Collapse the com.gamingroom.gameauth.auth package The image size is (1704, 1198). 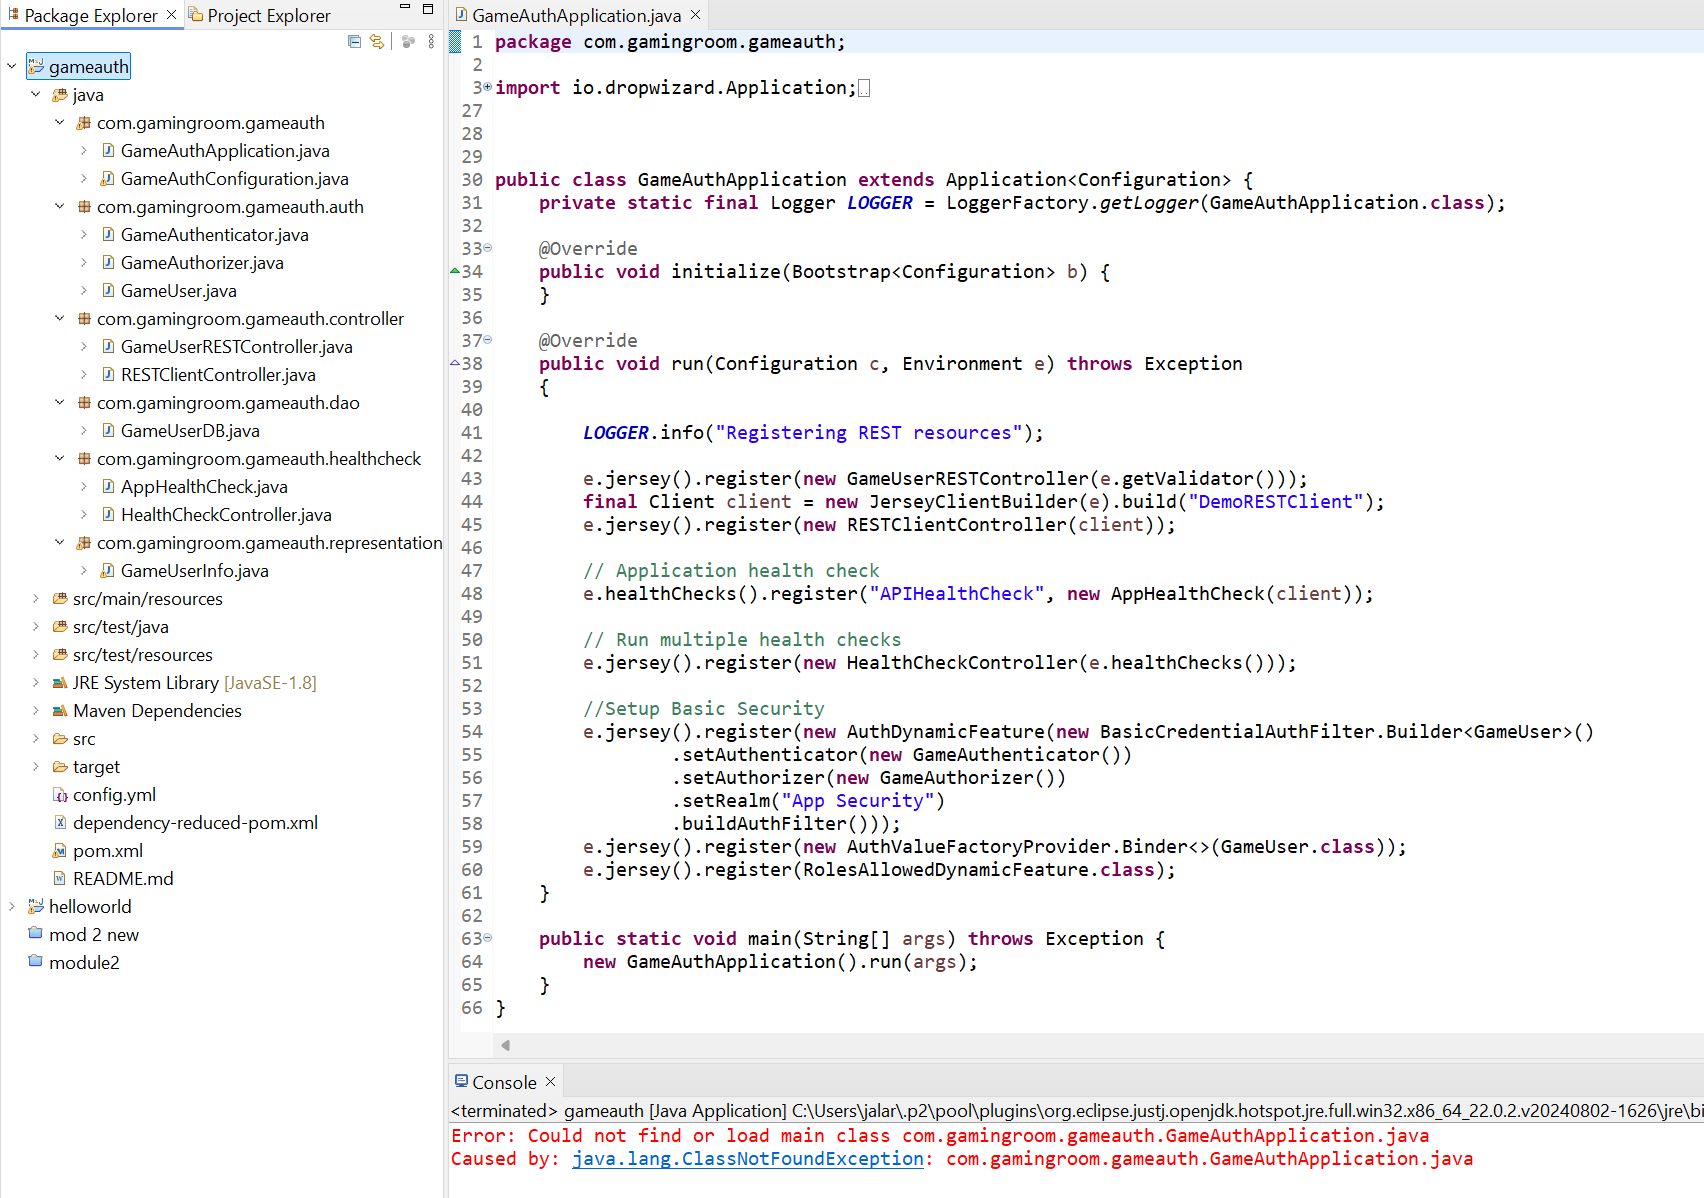click(59, 206)
